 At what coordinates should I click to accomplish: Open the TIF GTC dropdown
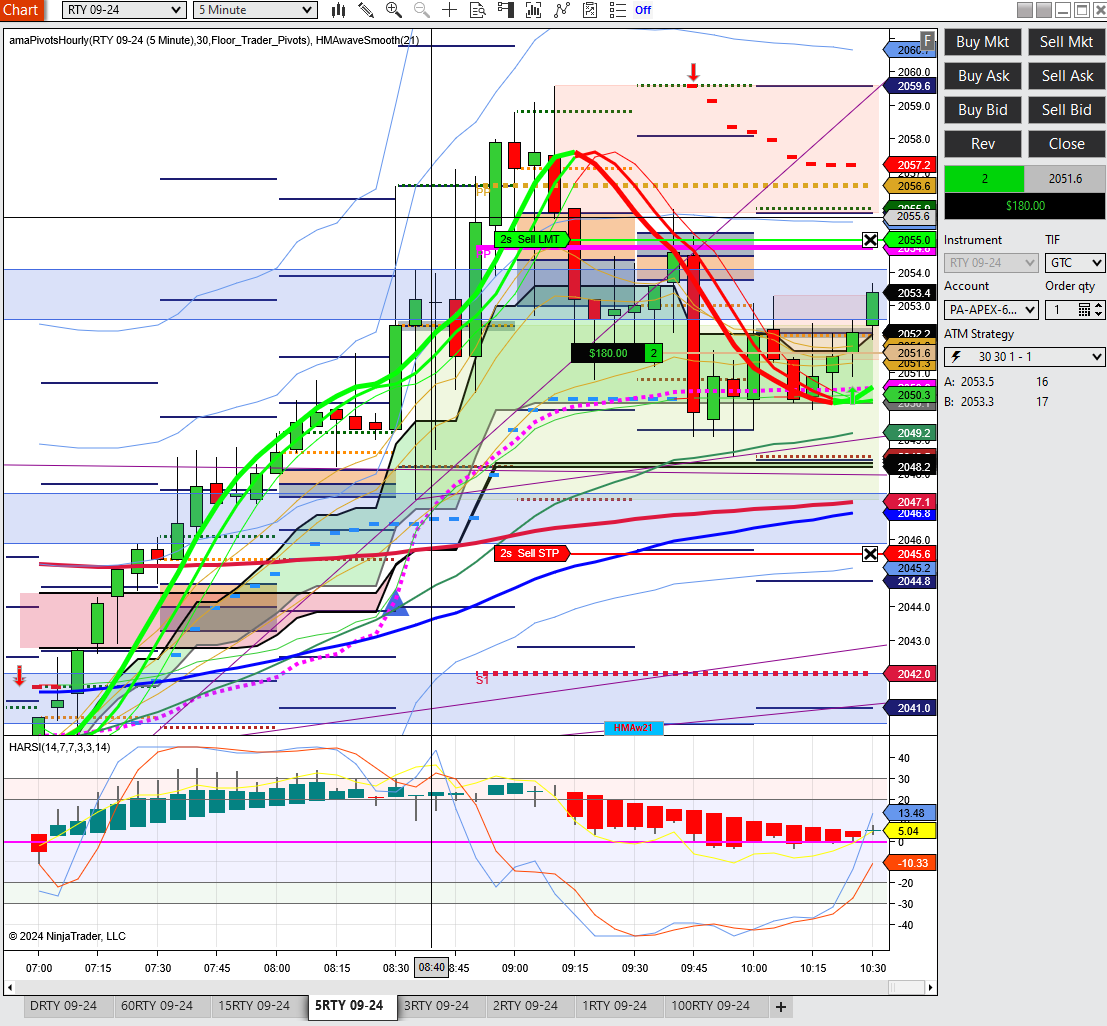[x=1075, y=263]
